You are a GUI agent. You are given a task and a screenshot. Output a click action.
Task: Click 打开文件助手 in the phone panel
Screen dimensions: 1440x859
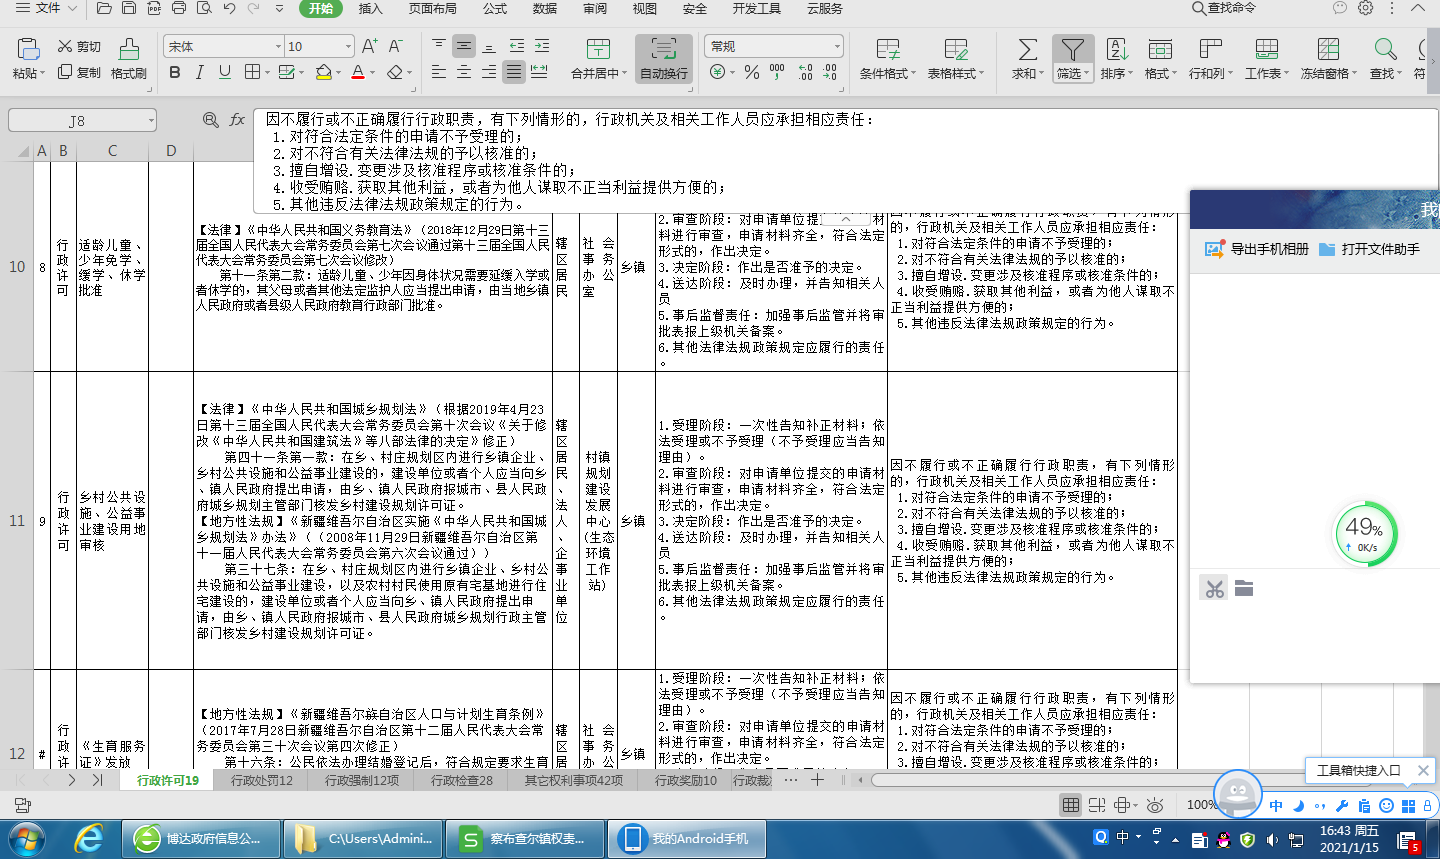(1369, 249)
